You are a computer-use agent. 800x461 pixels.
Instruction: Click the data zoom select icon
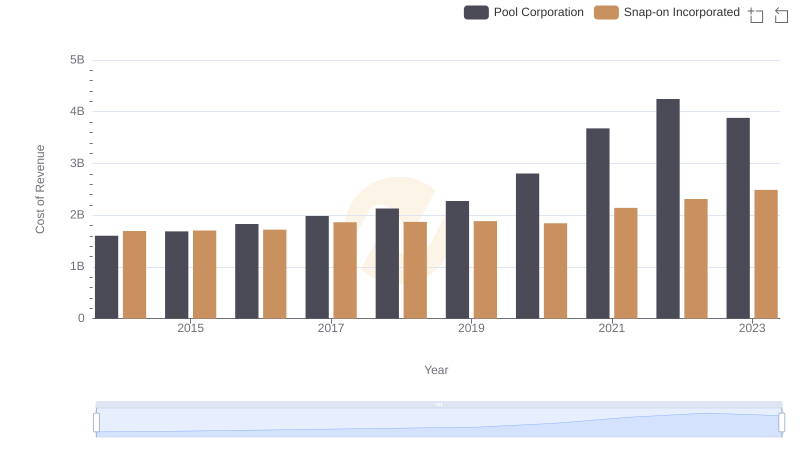[x=756, y=15]
